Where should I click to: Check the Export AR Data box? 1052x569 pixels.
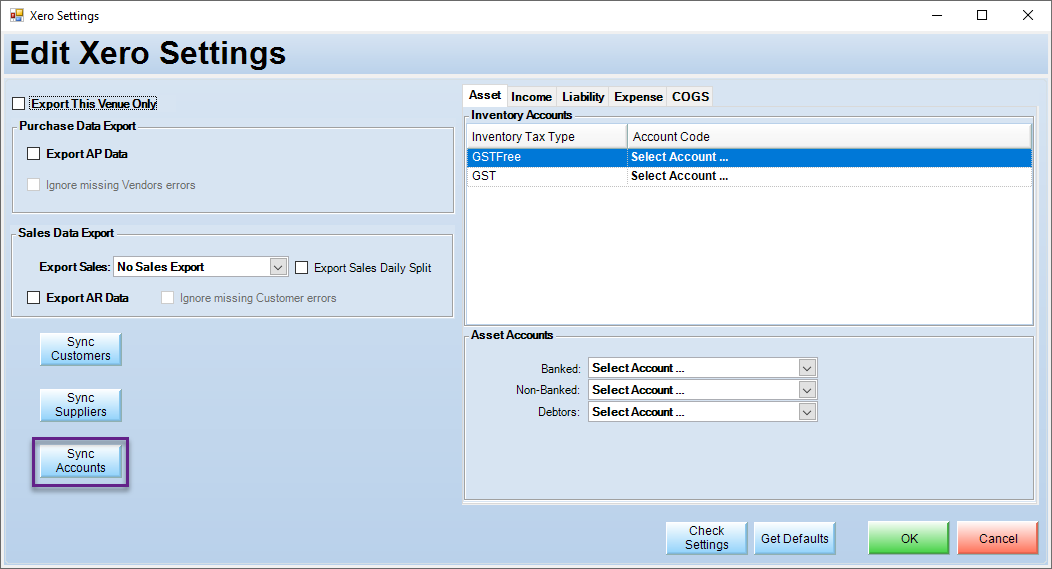pos(34,297)
